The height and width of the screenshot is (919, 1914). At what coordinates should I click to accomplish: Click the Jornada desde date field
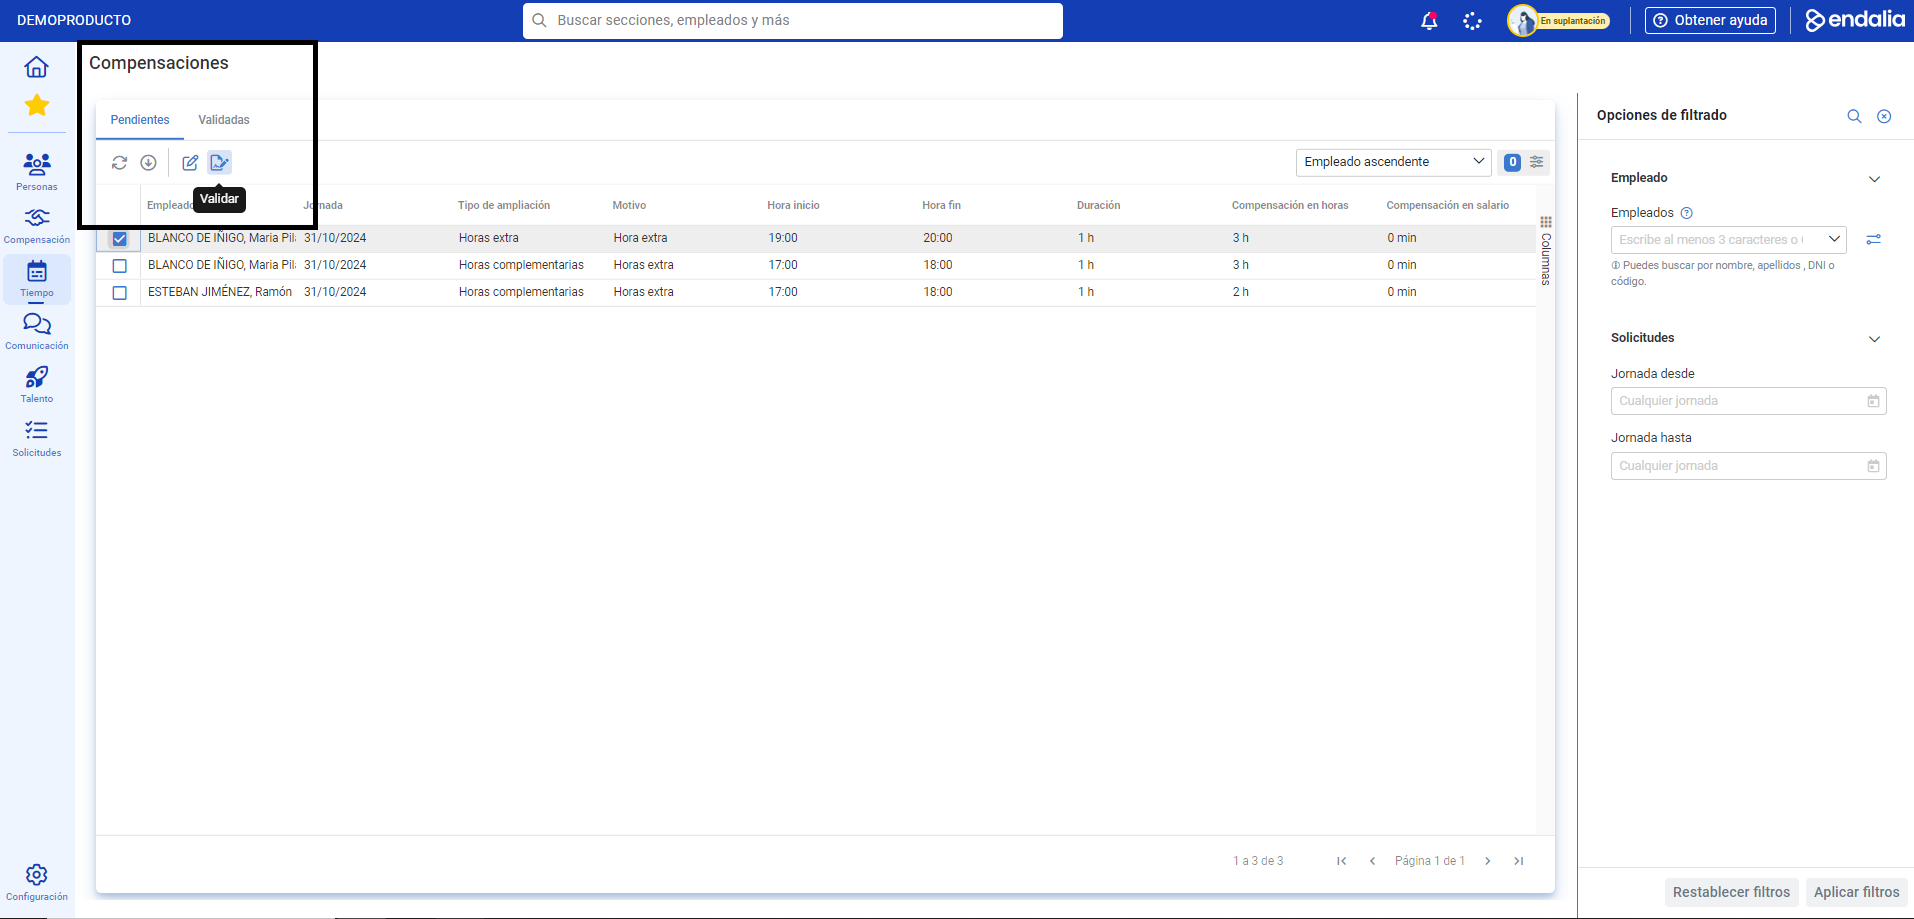pyautogui.click(x=1748, y=401)
